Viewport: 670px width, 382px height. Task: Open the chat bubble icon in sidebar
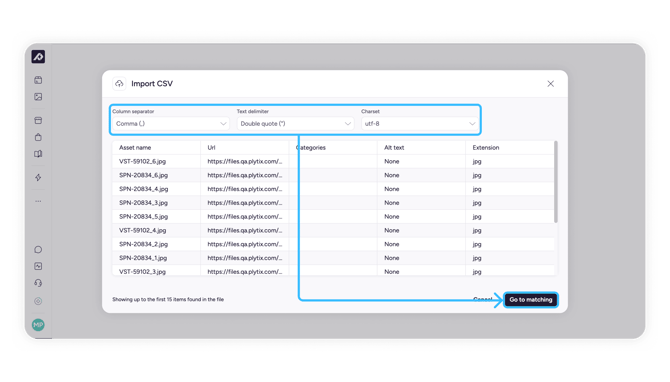(38, 250)
